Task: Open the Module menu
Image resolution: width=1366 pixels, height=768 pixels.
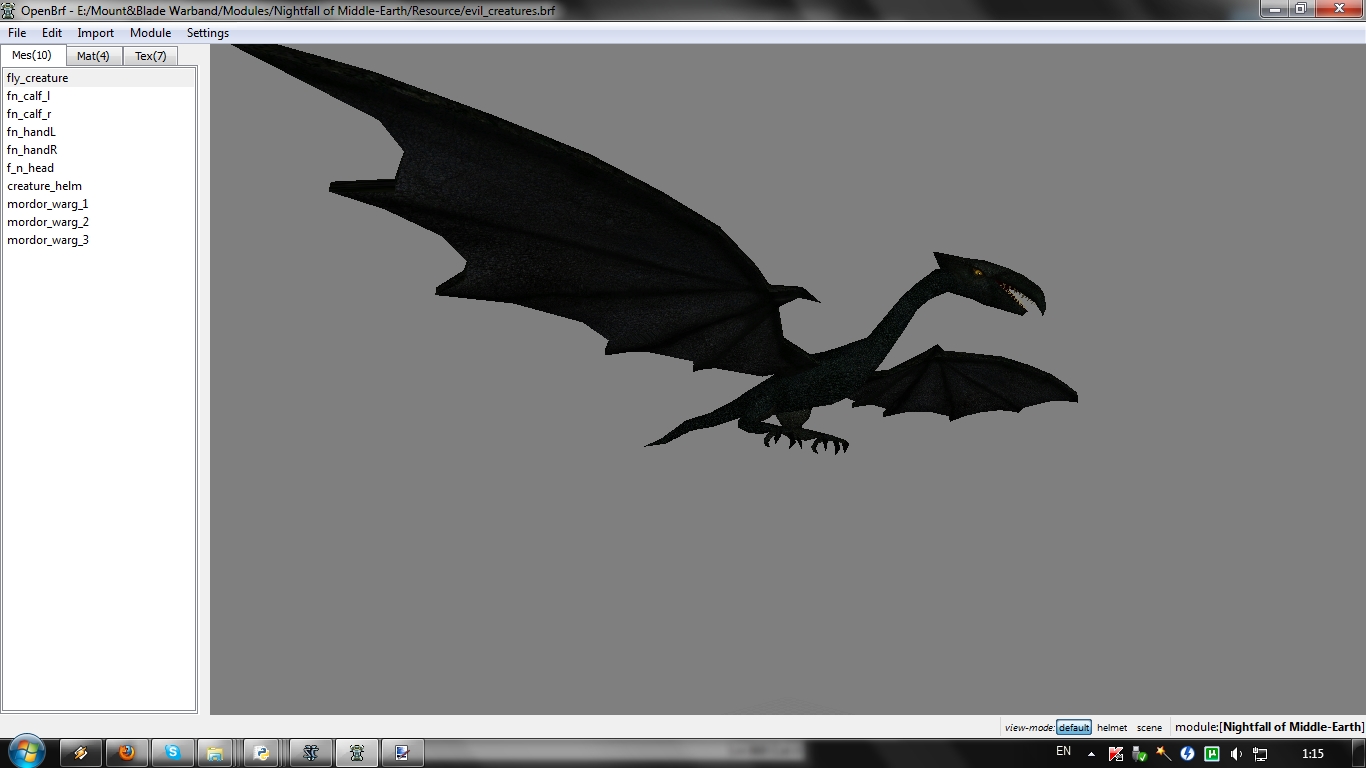Action: [x=151, y=33]
